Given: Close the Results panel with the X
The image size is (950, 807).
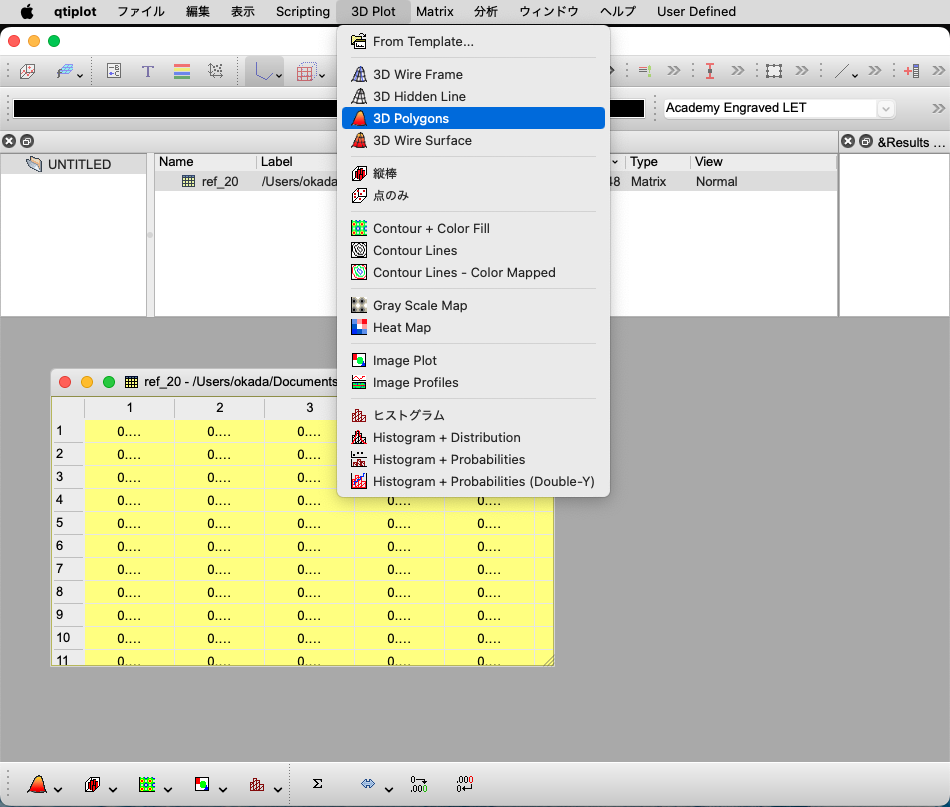Looking at the screenshot, I should (x=848, y=141).
